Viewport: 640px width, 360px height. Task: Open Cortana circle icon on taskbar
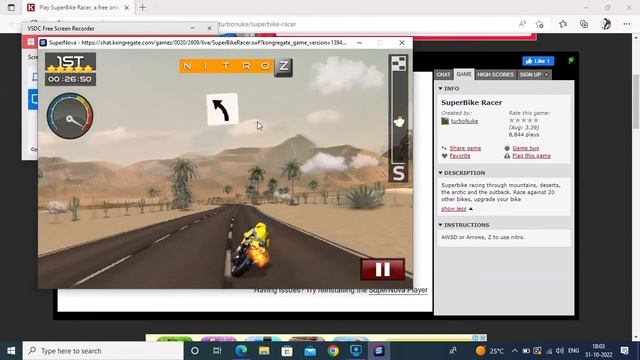195,351
